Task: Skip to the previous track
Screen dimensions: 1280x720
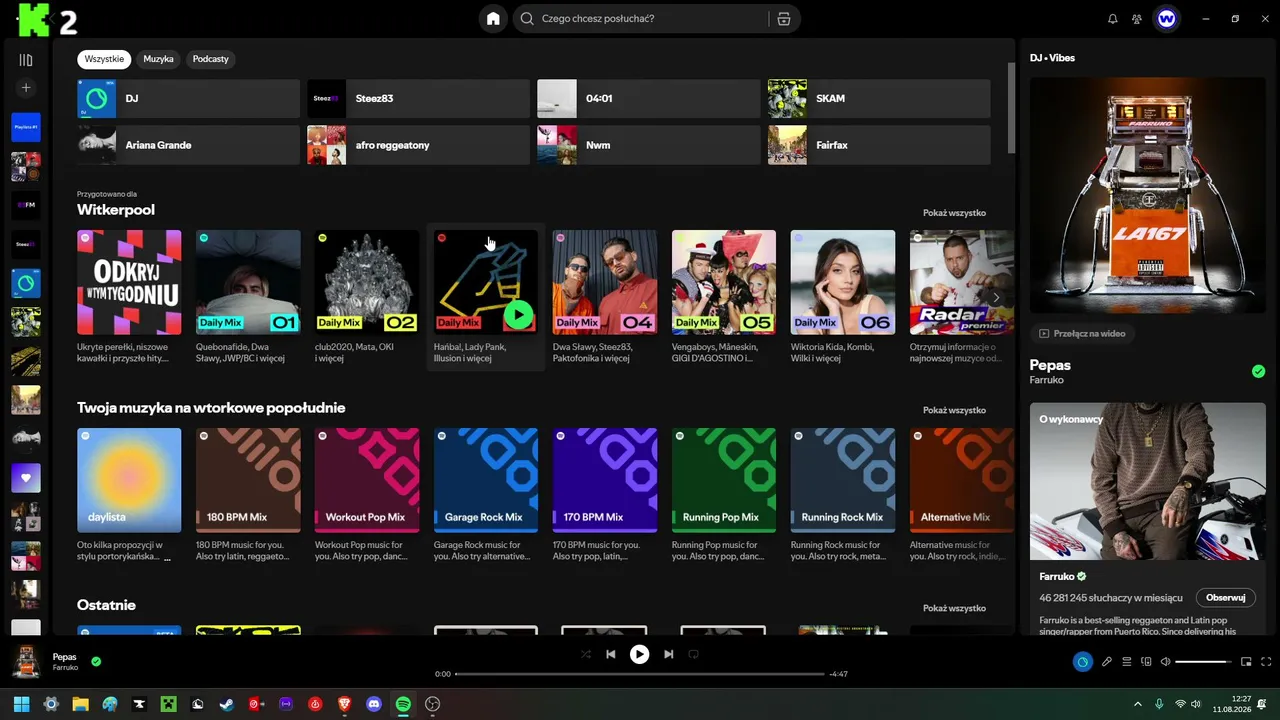Action: pyautogui.click(x=611, y=654)
